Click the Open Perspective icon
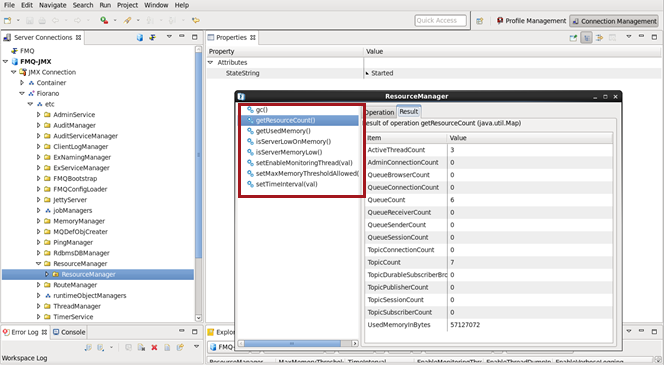This screenshot has width=664, height=365. pyautogui.click(x=479, y=21)
